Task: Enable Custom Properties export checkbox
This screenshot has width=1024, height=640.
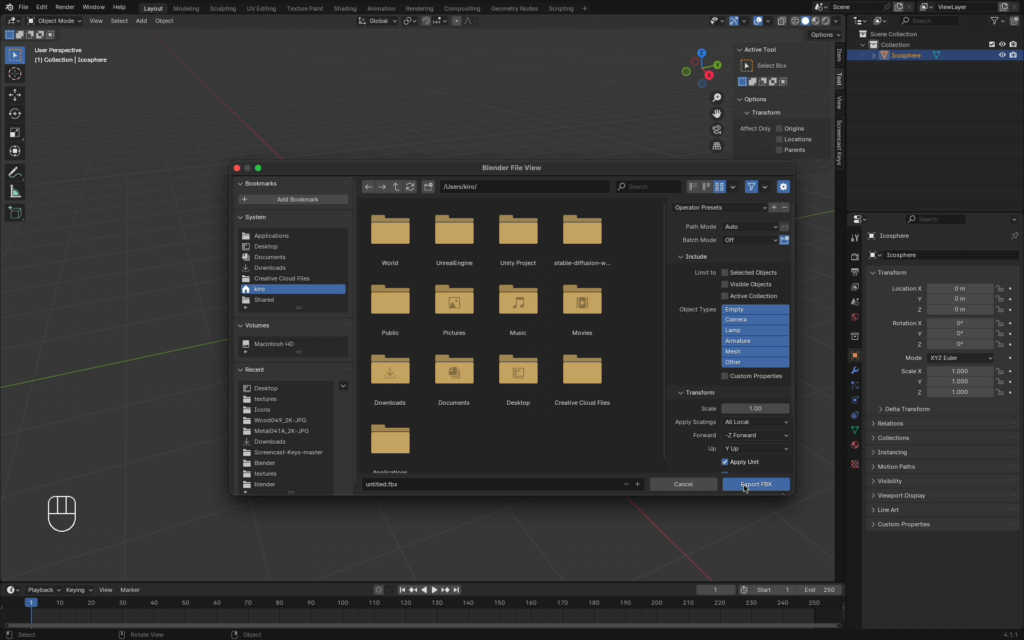Action: tap(724, 376)
